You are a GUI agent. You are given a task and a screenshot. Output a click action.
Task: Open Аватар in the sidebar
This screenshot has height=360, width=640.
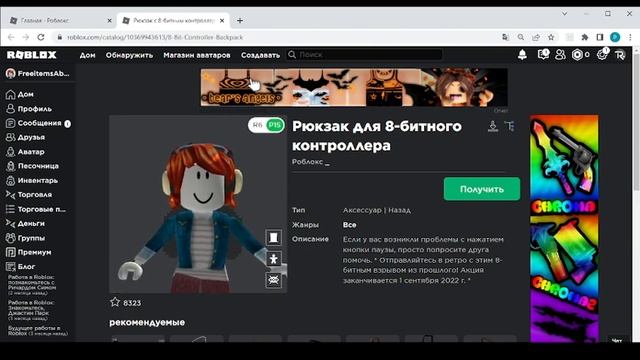(x=31, y=151)
